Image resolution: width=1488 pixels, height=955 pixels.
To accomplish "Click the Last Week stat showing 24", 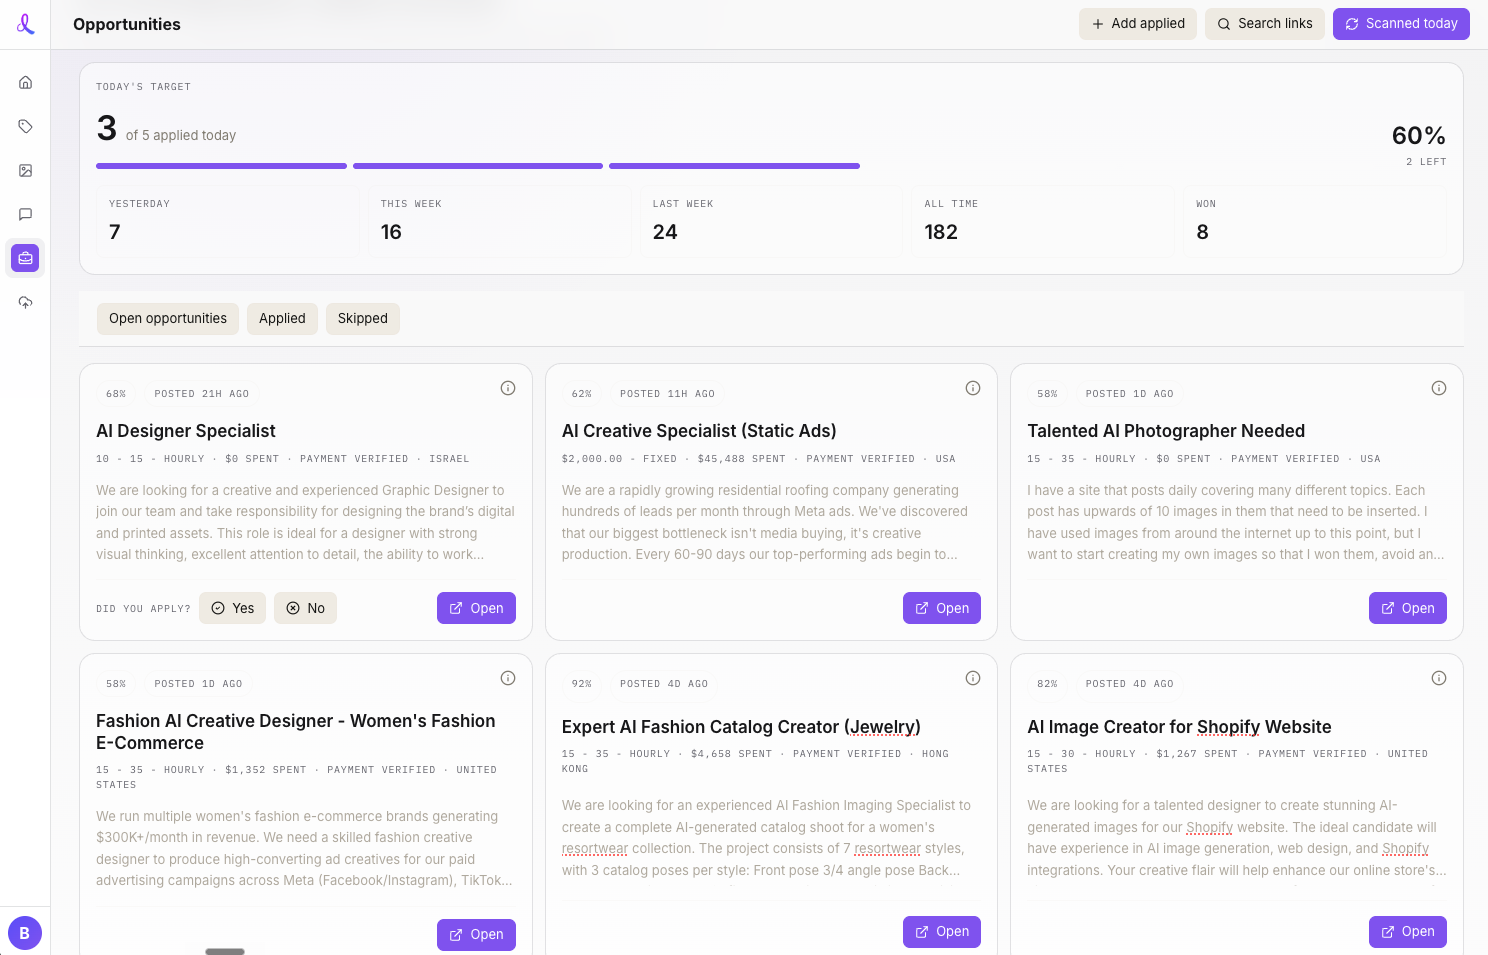I will click(x=771, y=221).
